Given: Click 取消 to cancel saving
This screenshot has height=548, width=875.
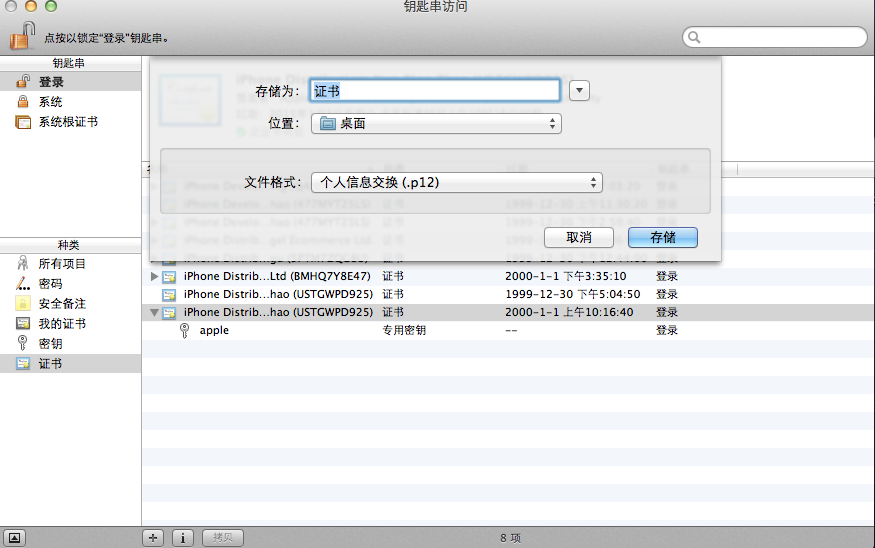Looking at the screenshot, I should [579, 237].
